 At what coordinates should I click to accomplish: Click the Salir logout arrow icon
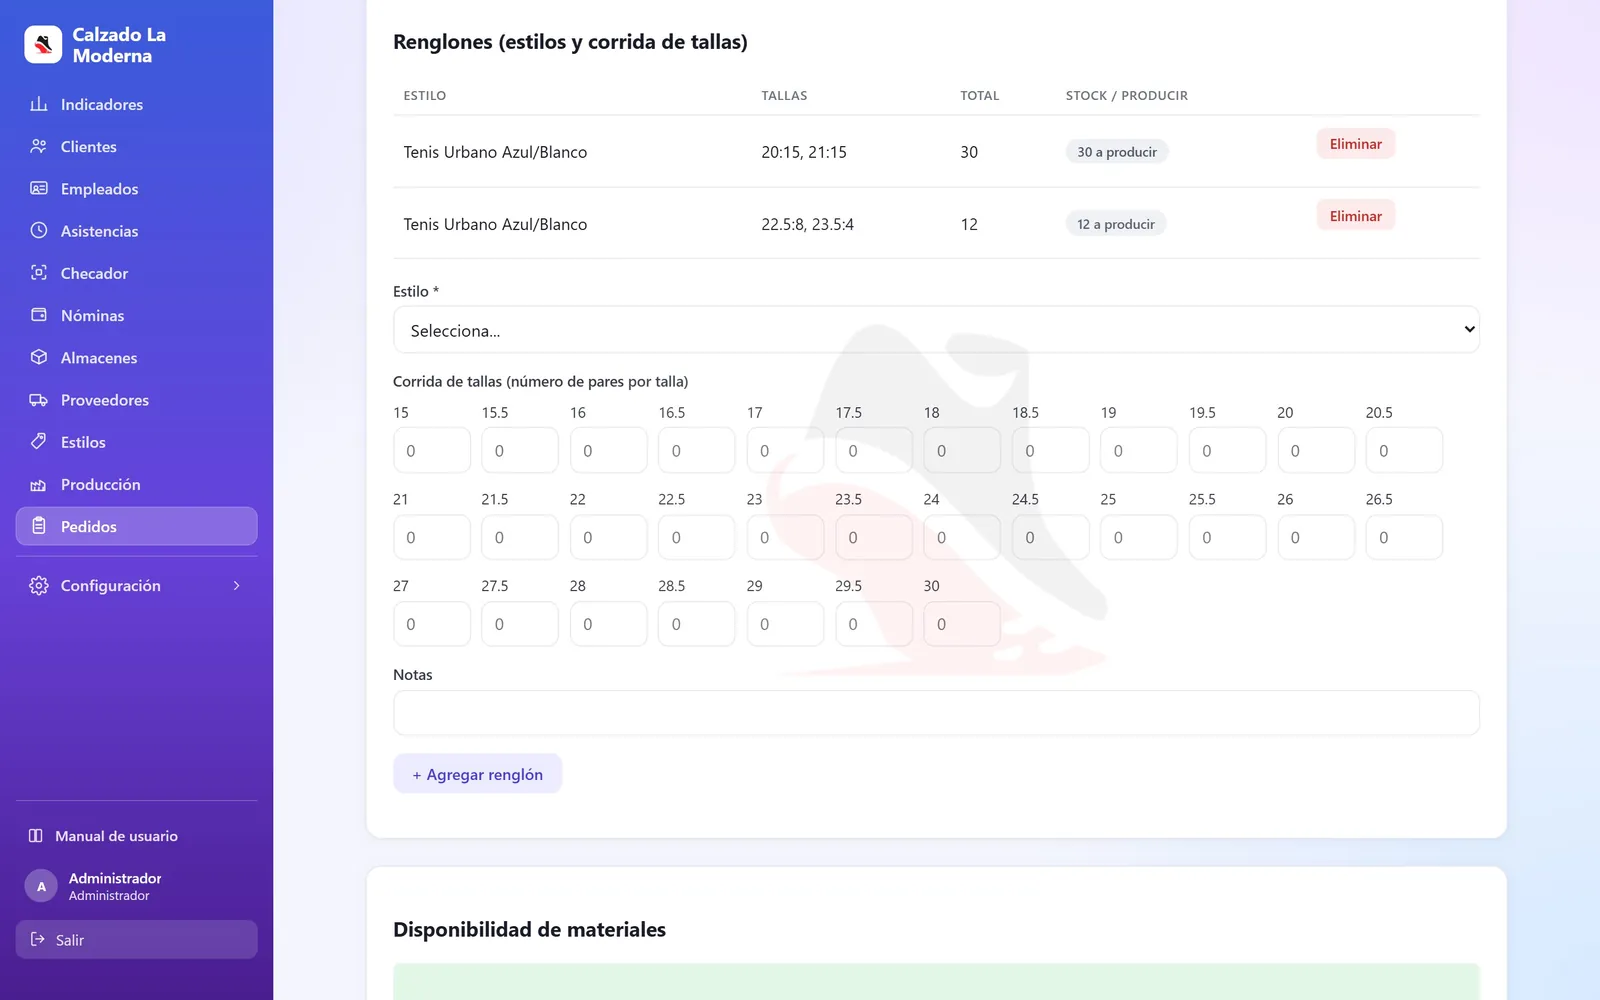38,939
